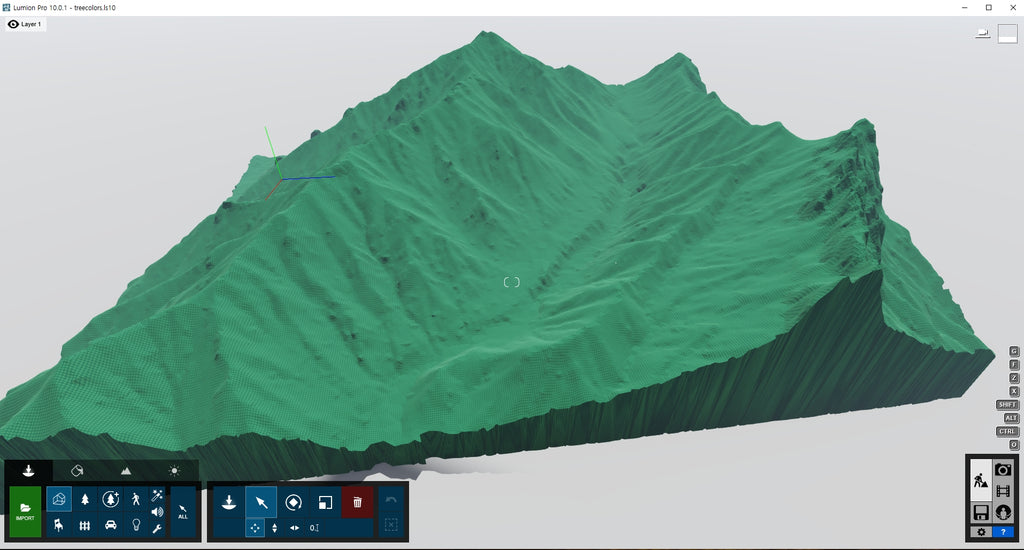The height and width of the screenshot is (550, 1024).
Task: Enable the free Move placement mode
Action: 255,528
